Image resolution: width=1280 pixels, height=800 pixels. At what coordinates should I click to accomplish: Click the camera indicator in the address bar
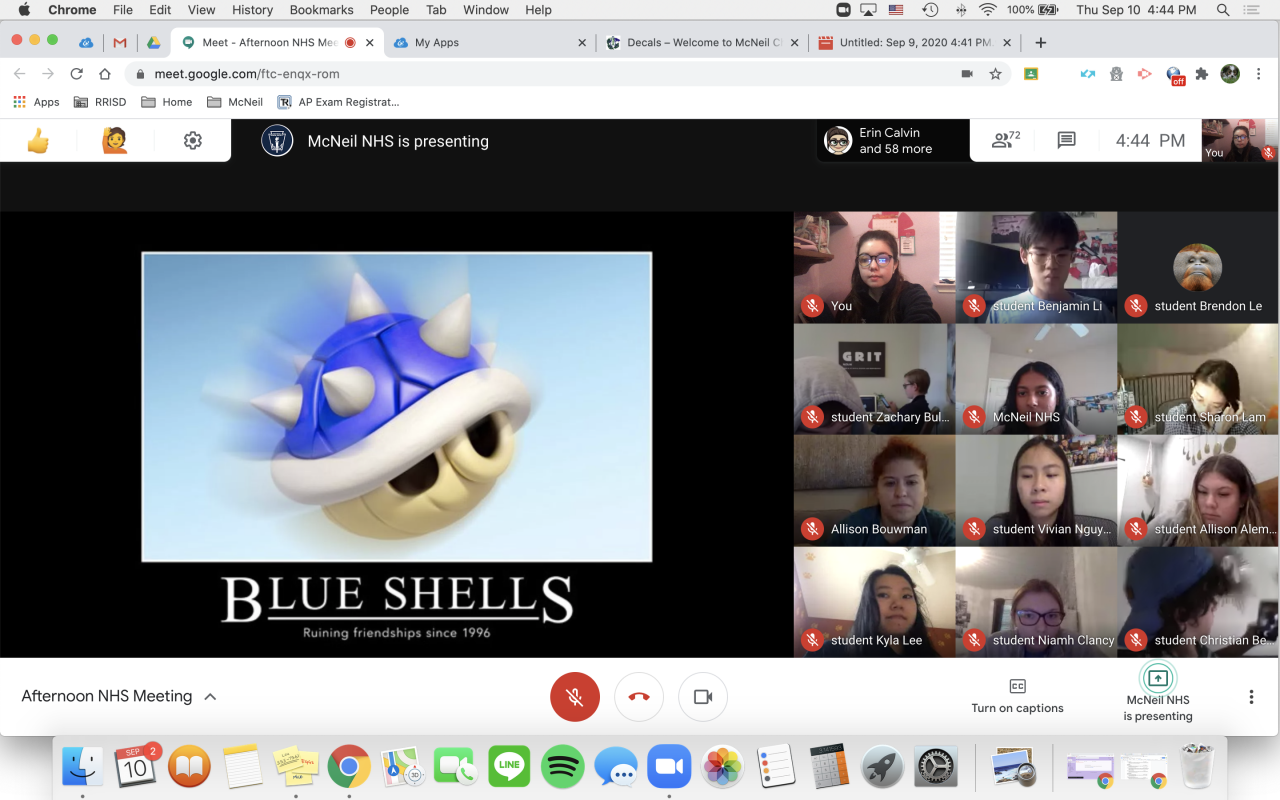(x=967, y=74)
